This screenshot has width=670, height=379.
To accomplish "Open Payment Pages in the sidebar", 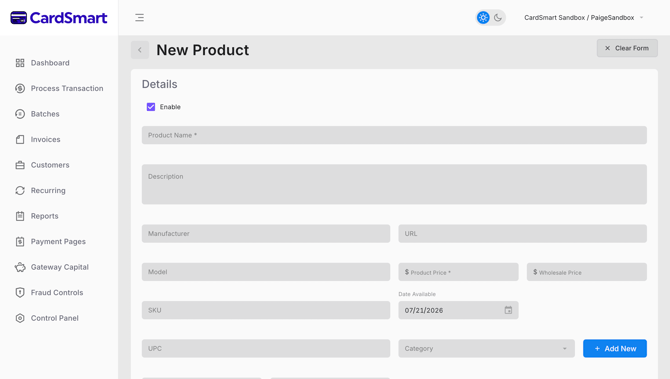I will 59,241.
